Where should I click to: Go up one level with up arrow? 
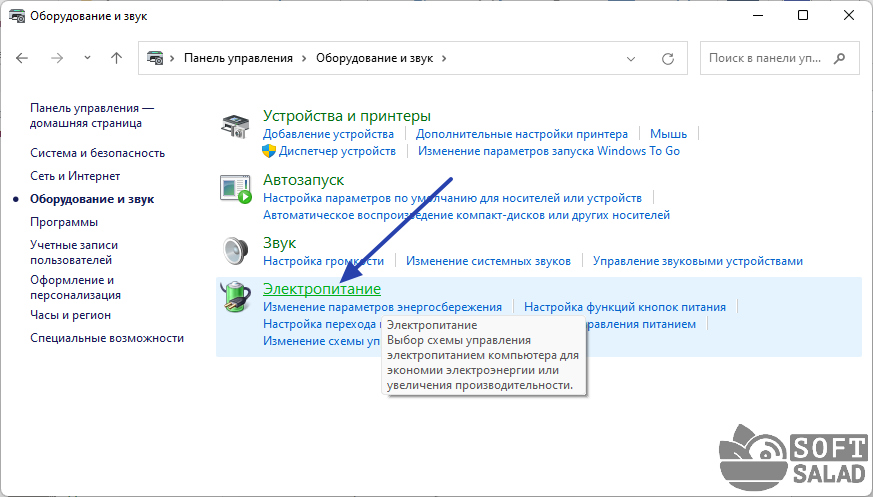click(116, 58)
